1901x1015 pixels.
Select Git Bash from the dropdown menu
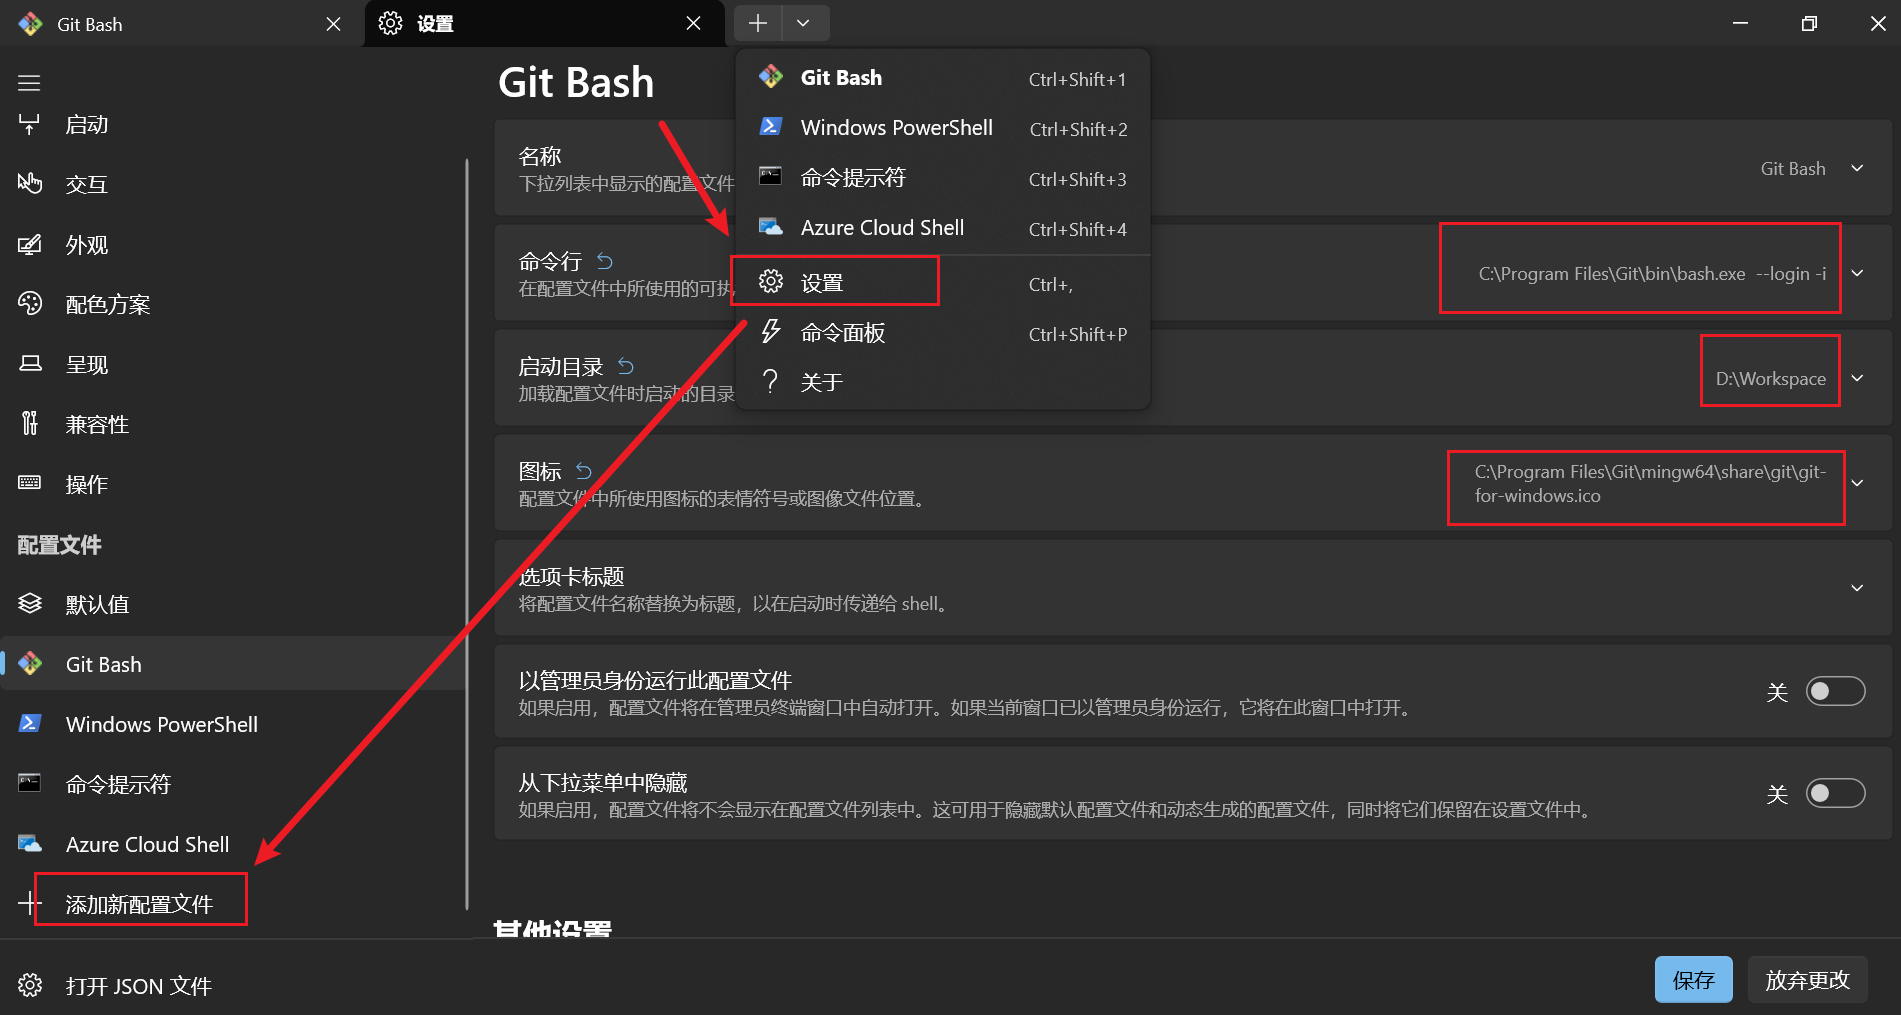[x=943, y=78]
